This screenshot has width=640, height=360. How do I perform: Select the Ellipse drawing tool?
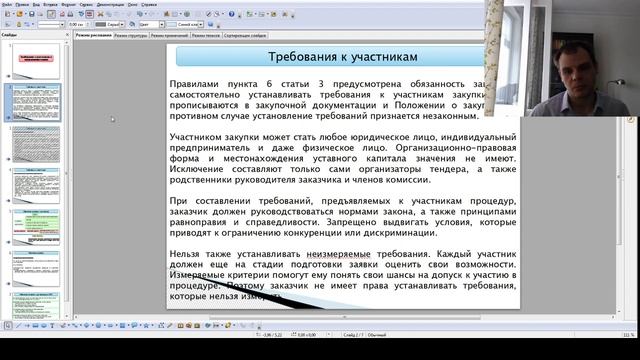(44, 325)
